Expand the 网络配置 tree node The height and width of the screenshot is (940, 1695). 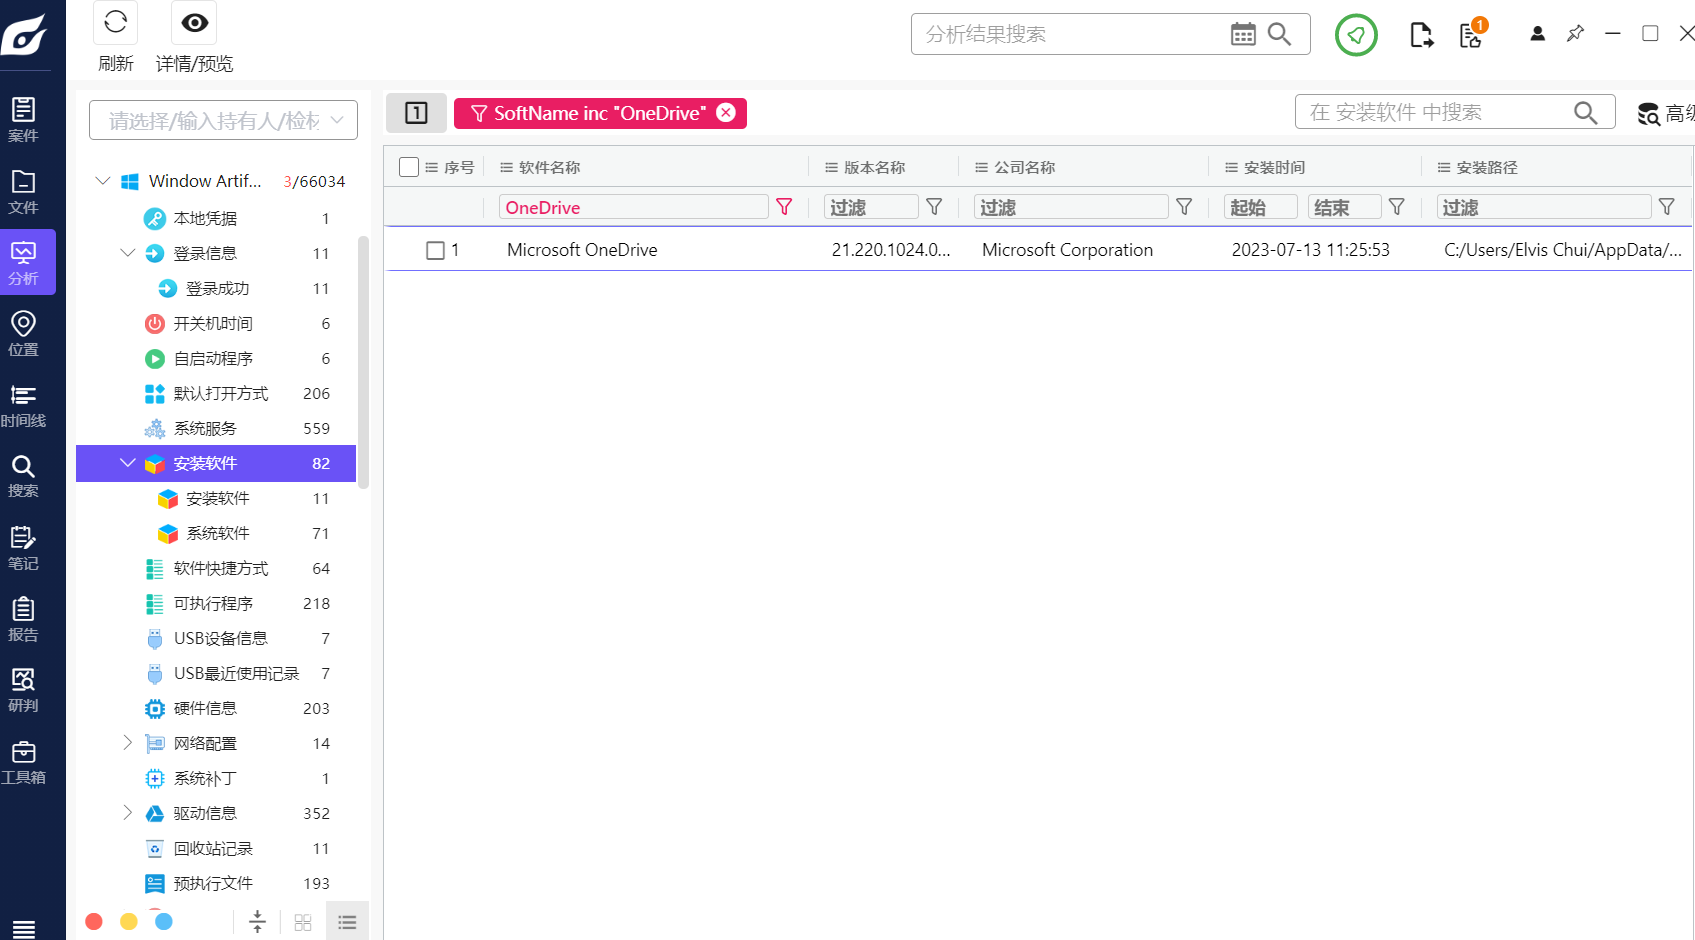tap(127, 743)
